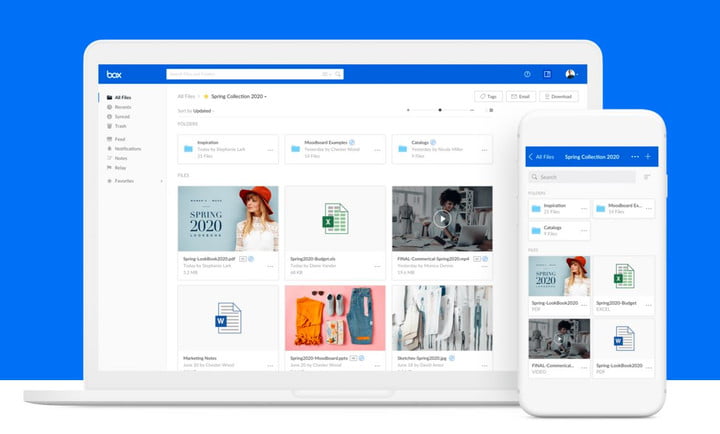This screenshot has height=434, width=720.
Task: Open the search filter options dropdown in the search box
Action: click(326, 74)
